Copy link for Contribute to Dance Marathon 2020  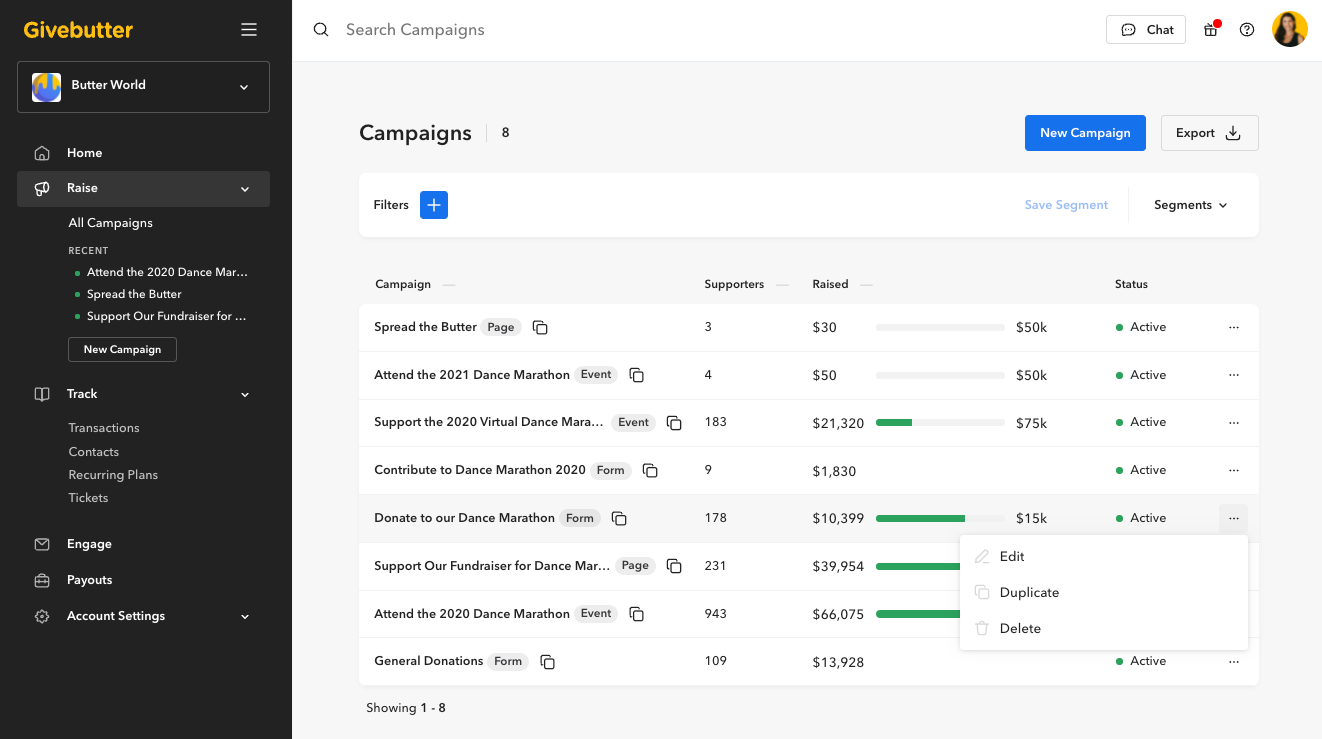tap(650, 470)
